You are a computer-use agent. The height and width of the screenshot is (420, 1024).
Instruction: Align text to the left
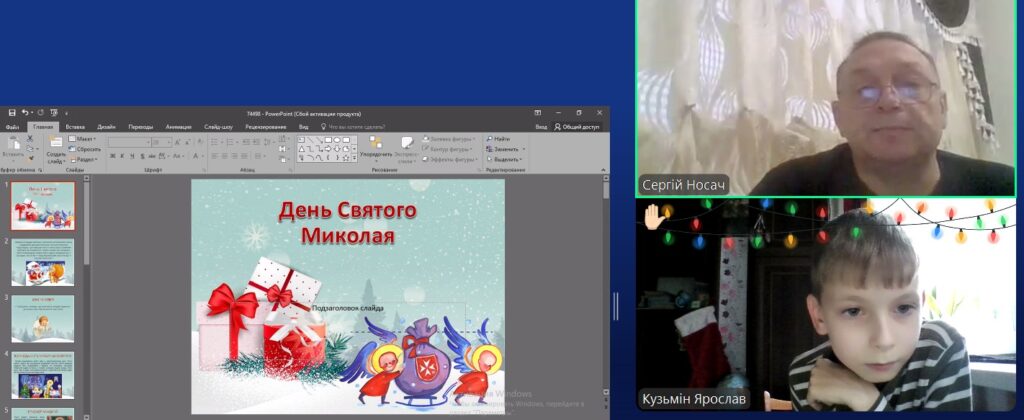coord(215,156)
